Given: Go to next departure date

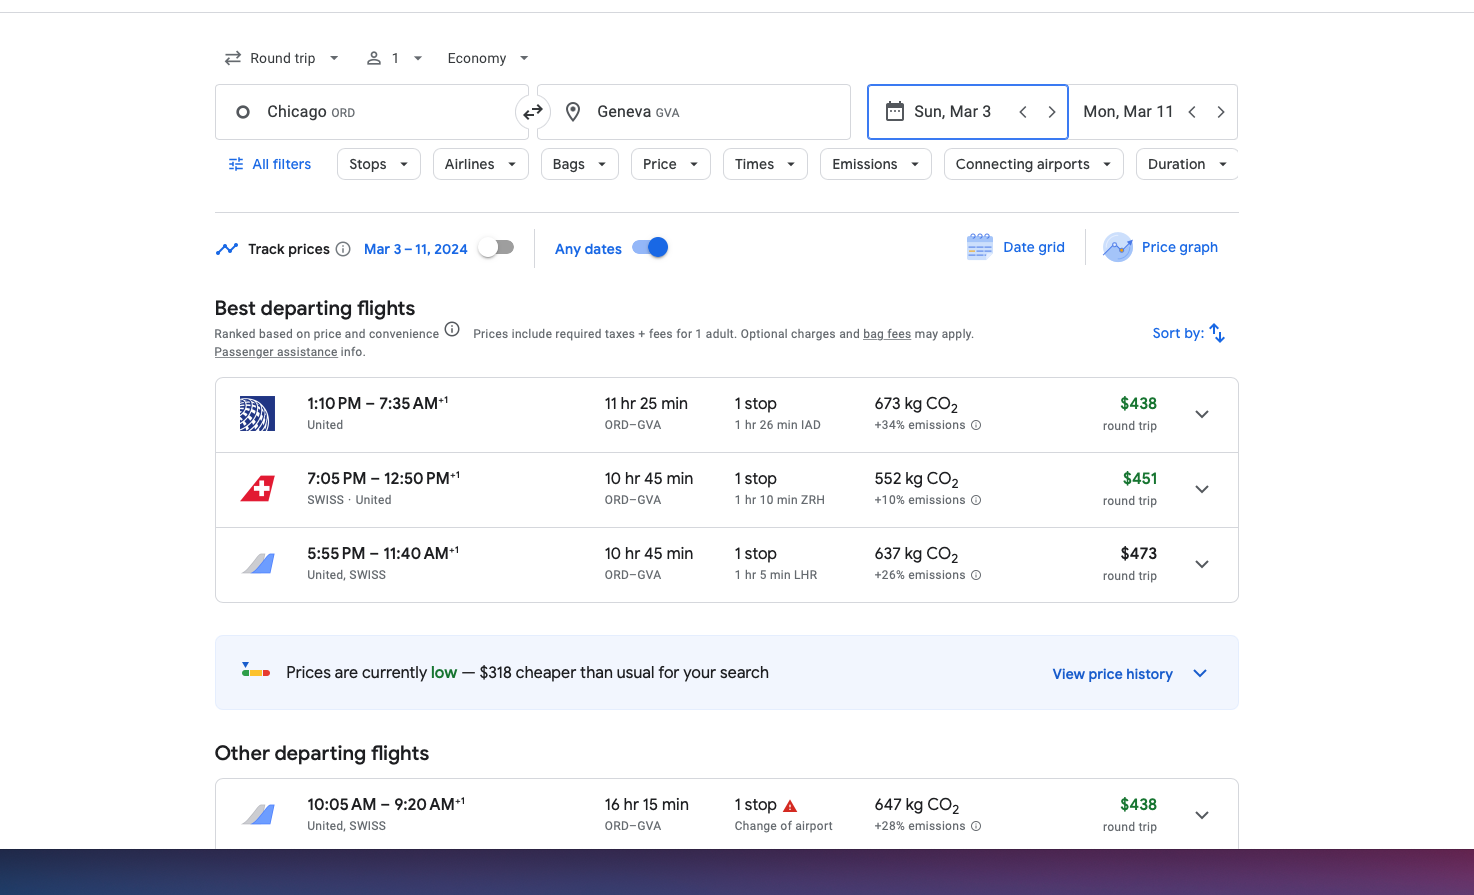Looking at the screenshot, I should [1051, 112].
